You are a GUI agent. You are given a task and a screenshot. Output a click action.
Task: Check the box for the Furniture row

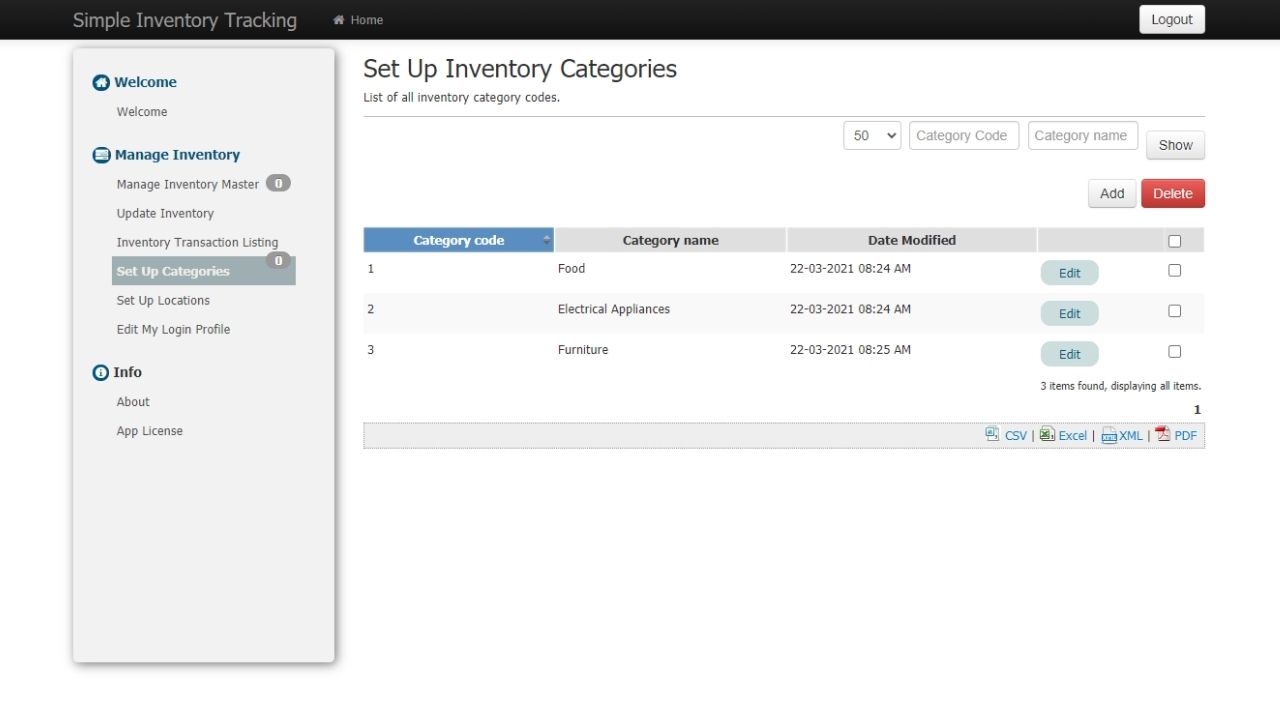click(1174, 352)
